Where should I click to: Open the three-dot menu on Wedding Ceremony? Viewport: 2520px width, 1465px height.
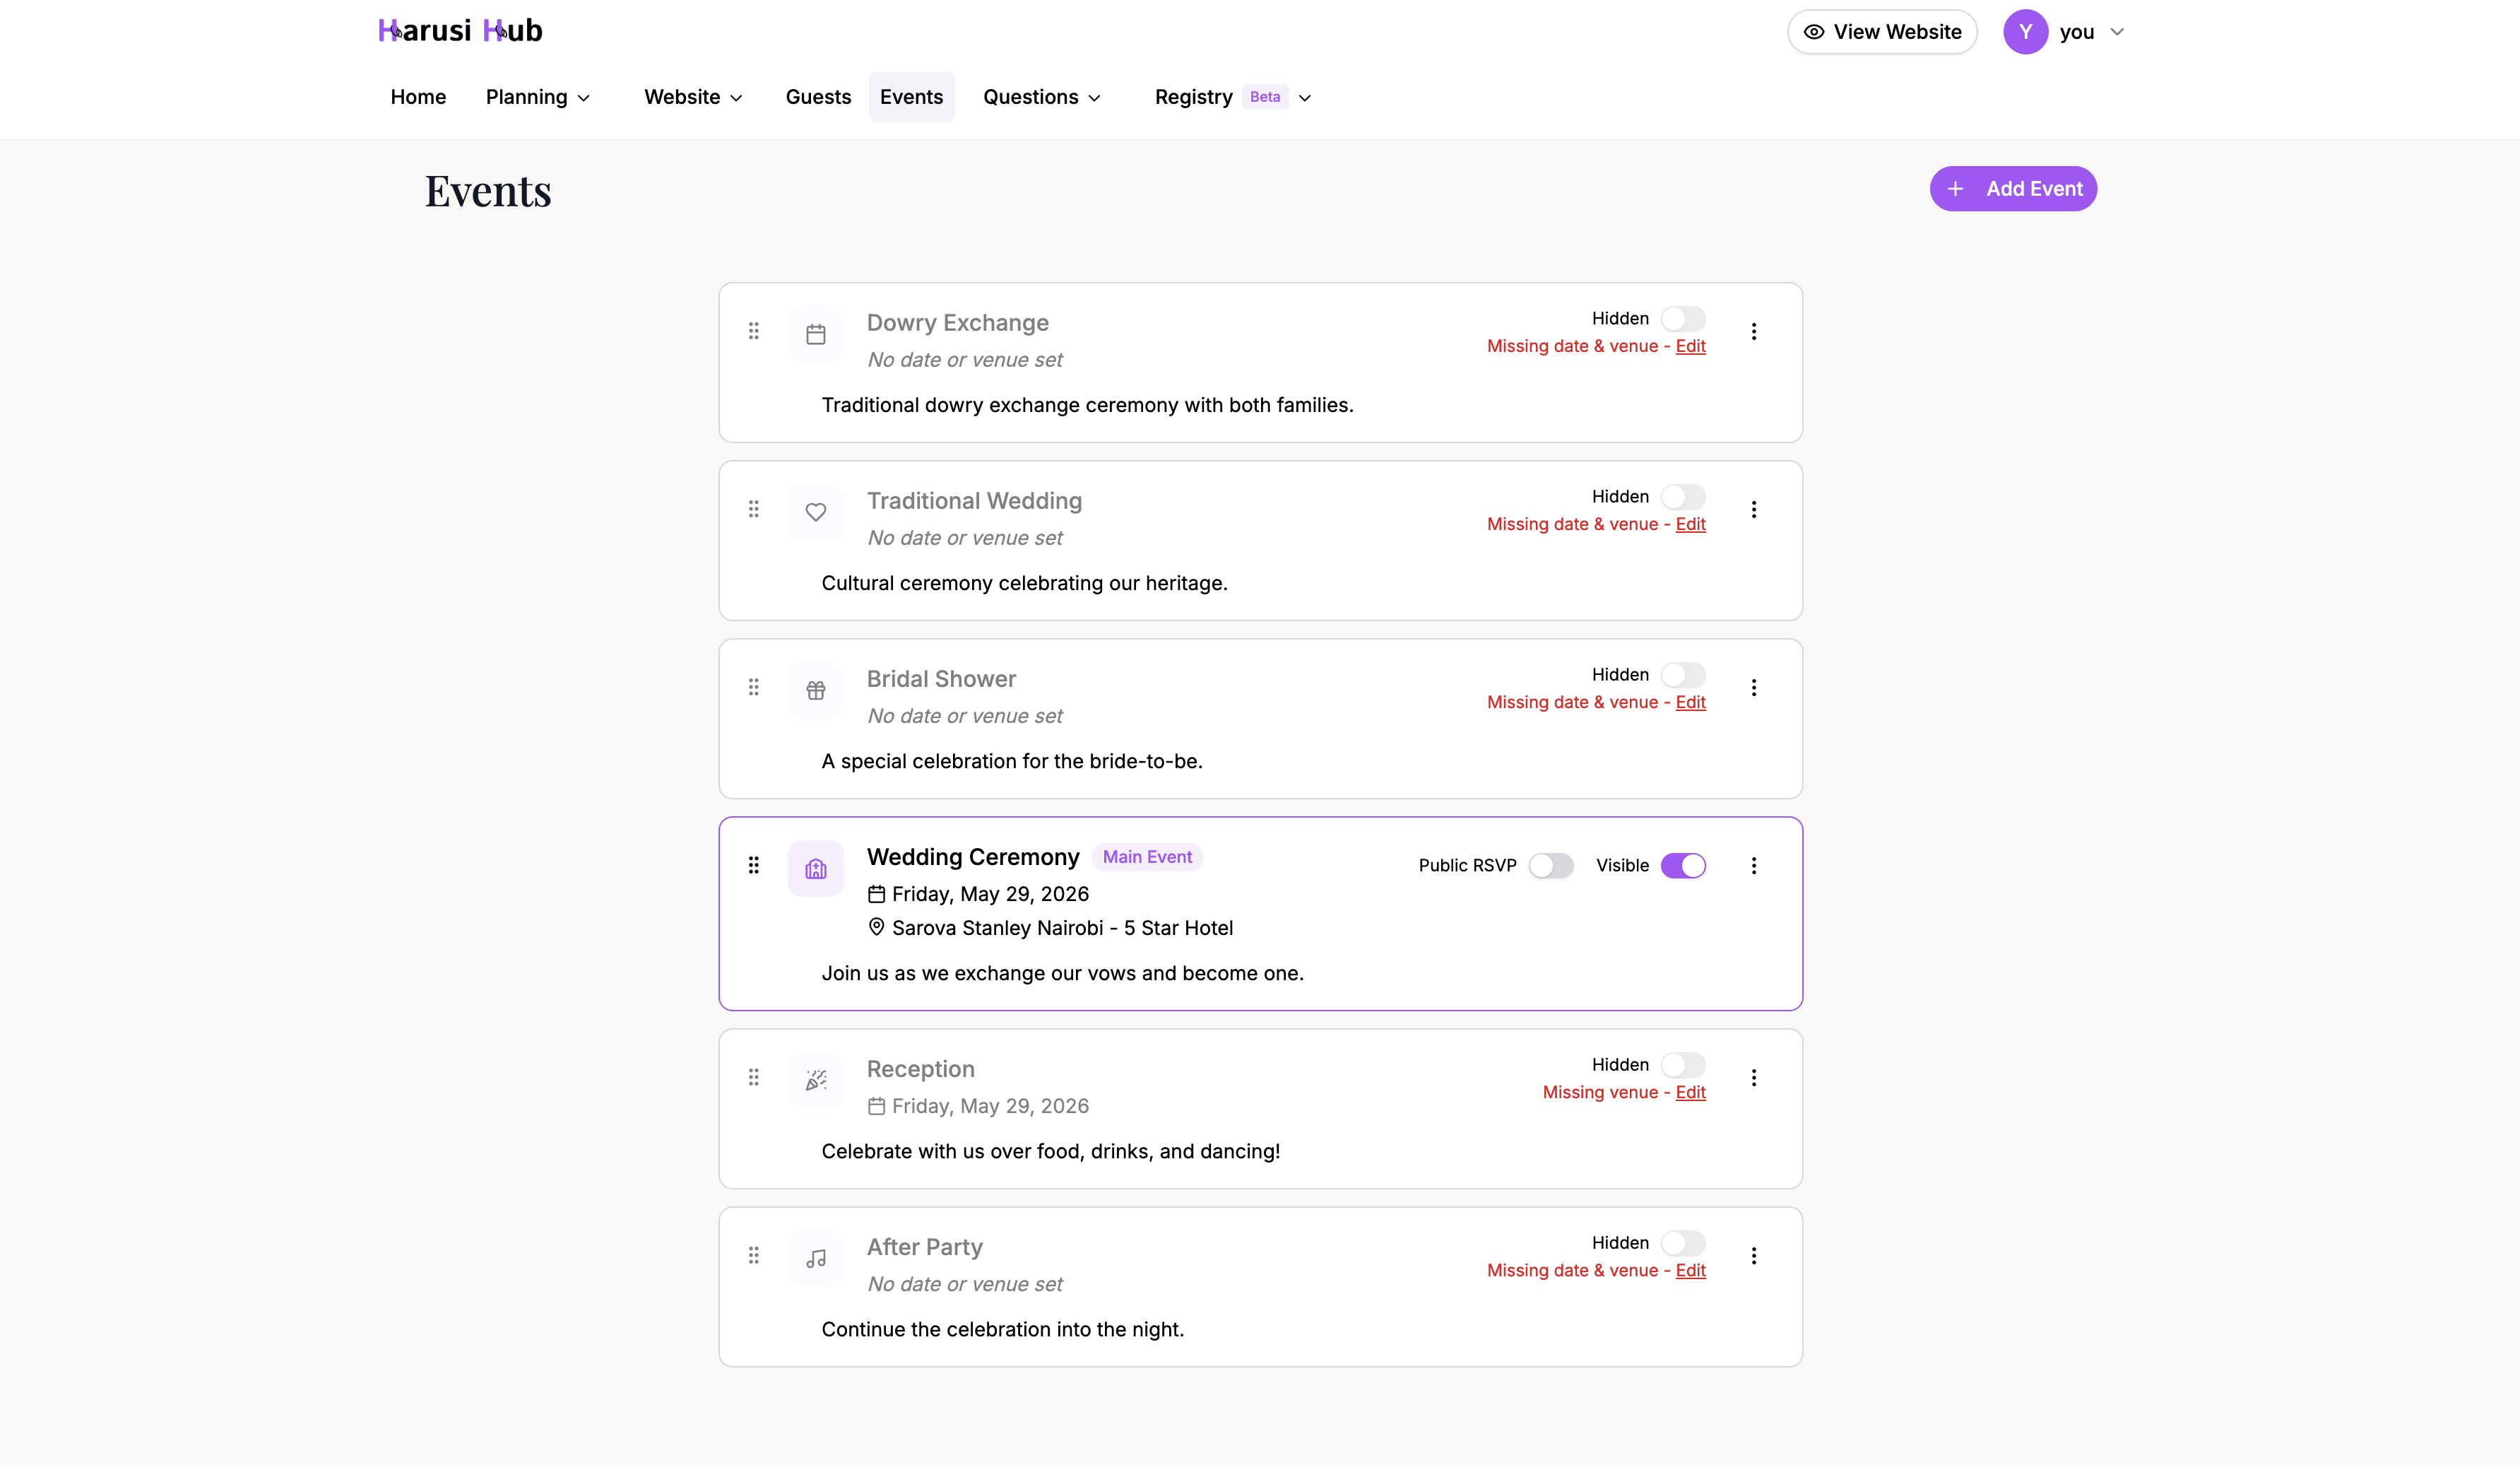pyautogui.click(x=1754, y=866)
